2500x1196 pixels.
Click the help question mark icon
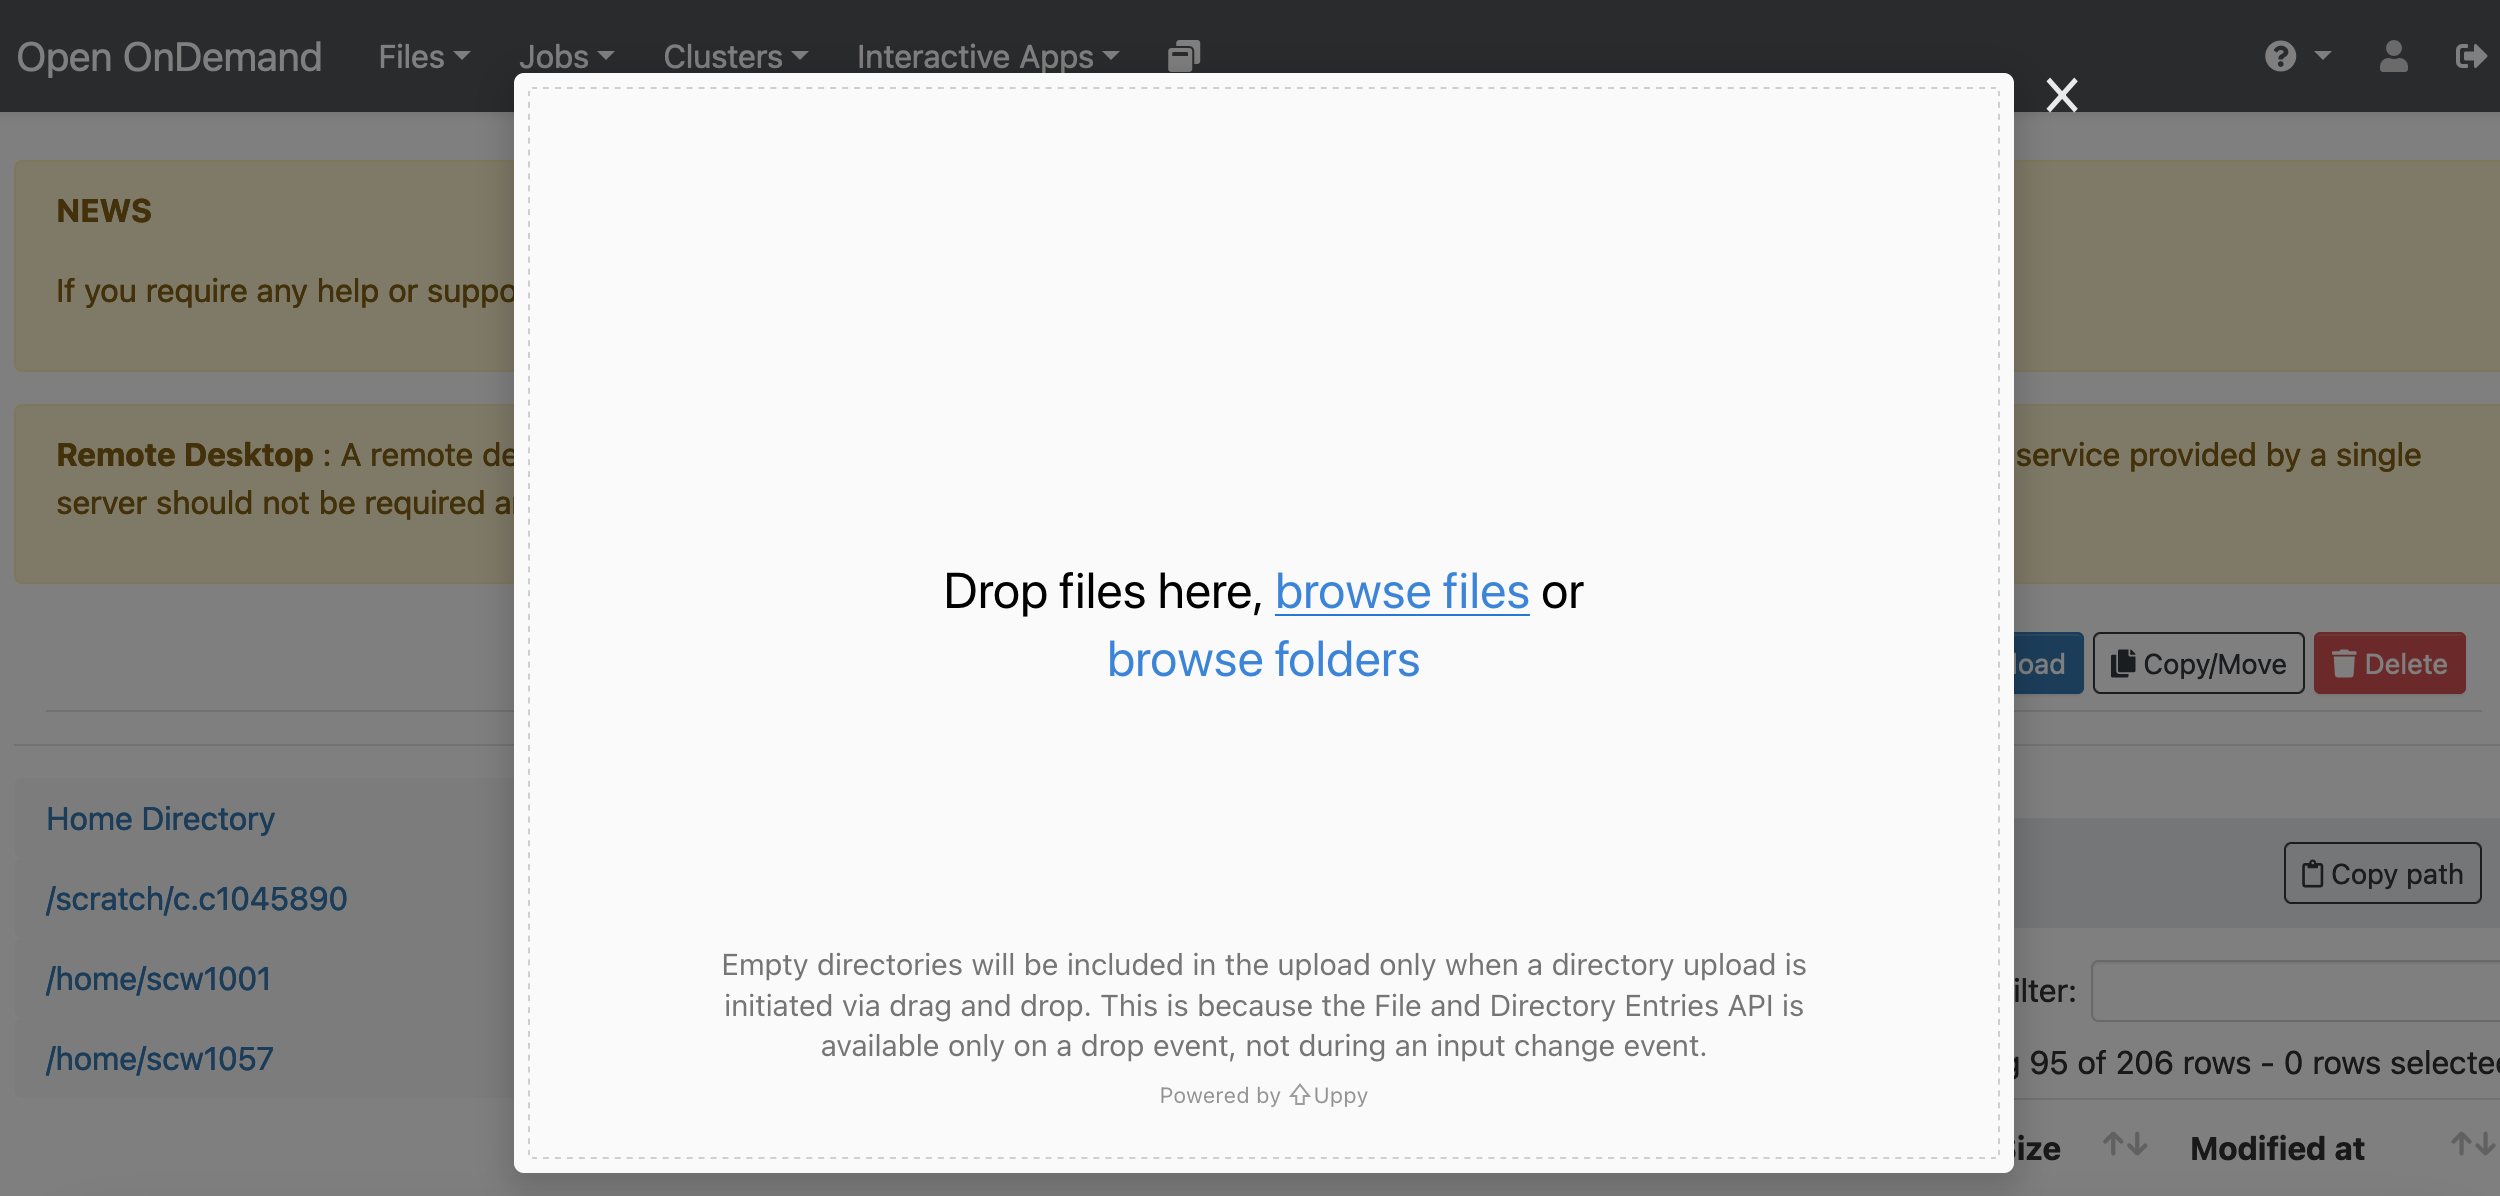click(x=2282, y=54)
